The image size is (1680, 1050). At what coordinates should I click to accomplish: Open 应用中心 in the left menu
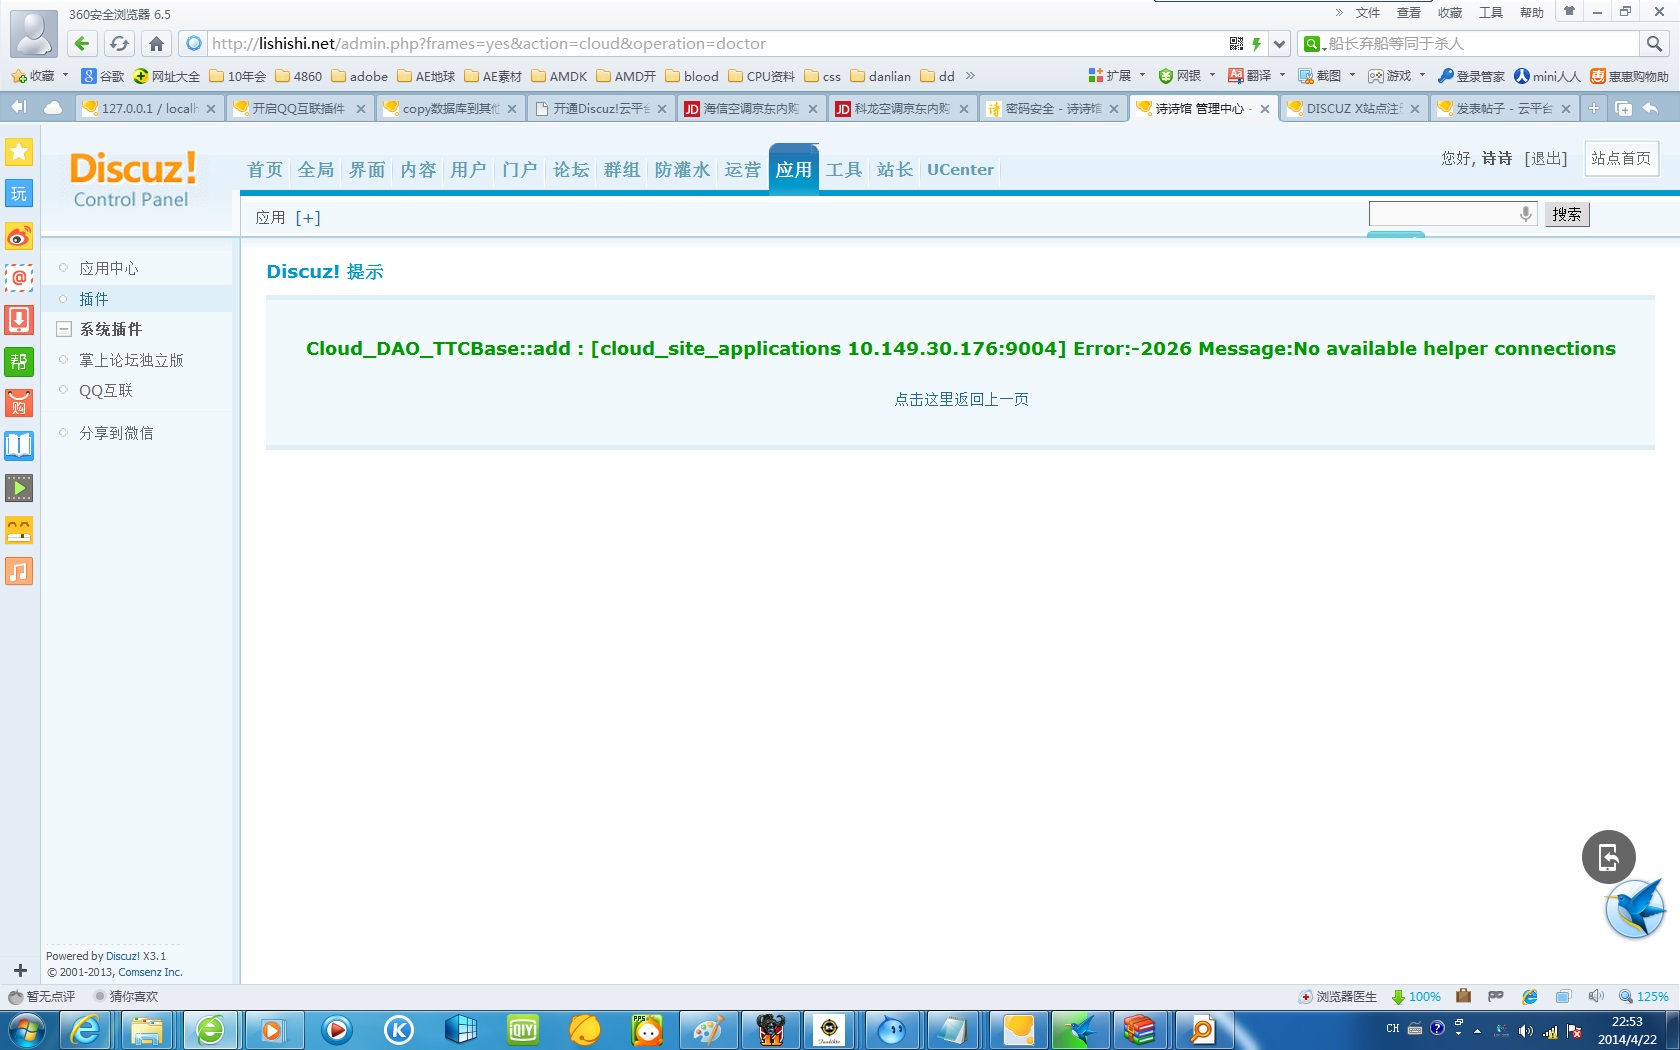click(x=109, y=268)
